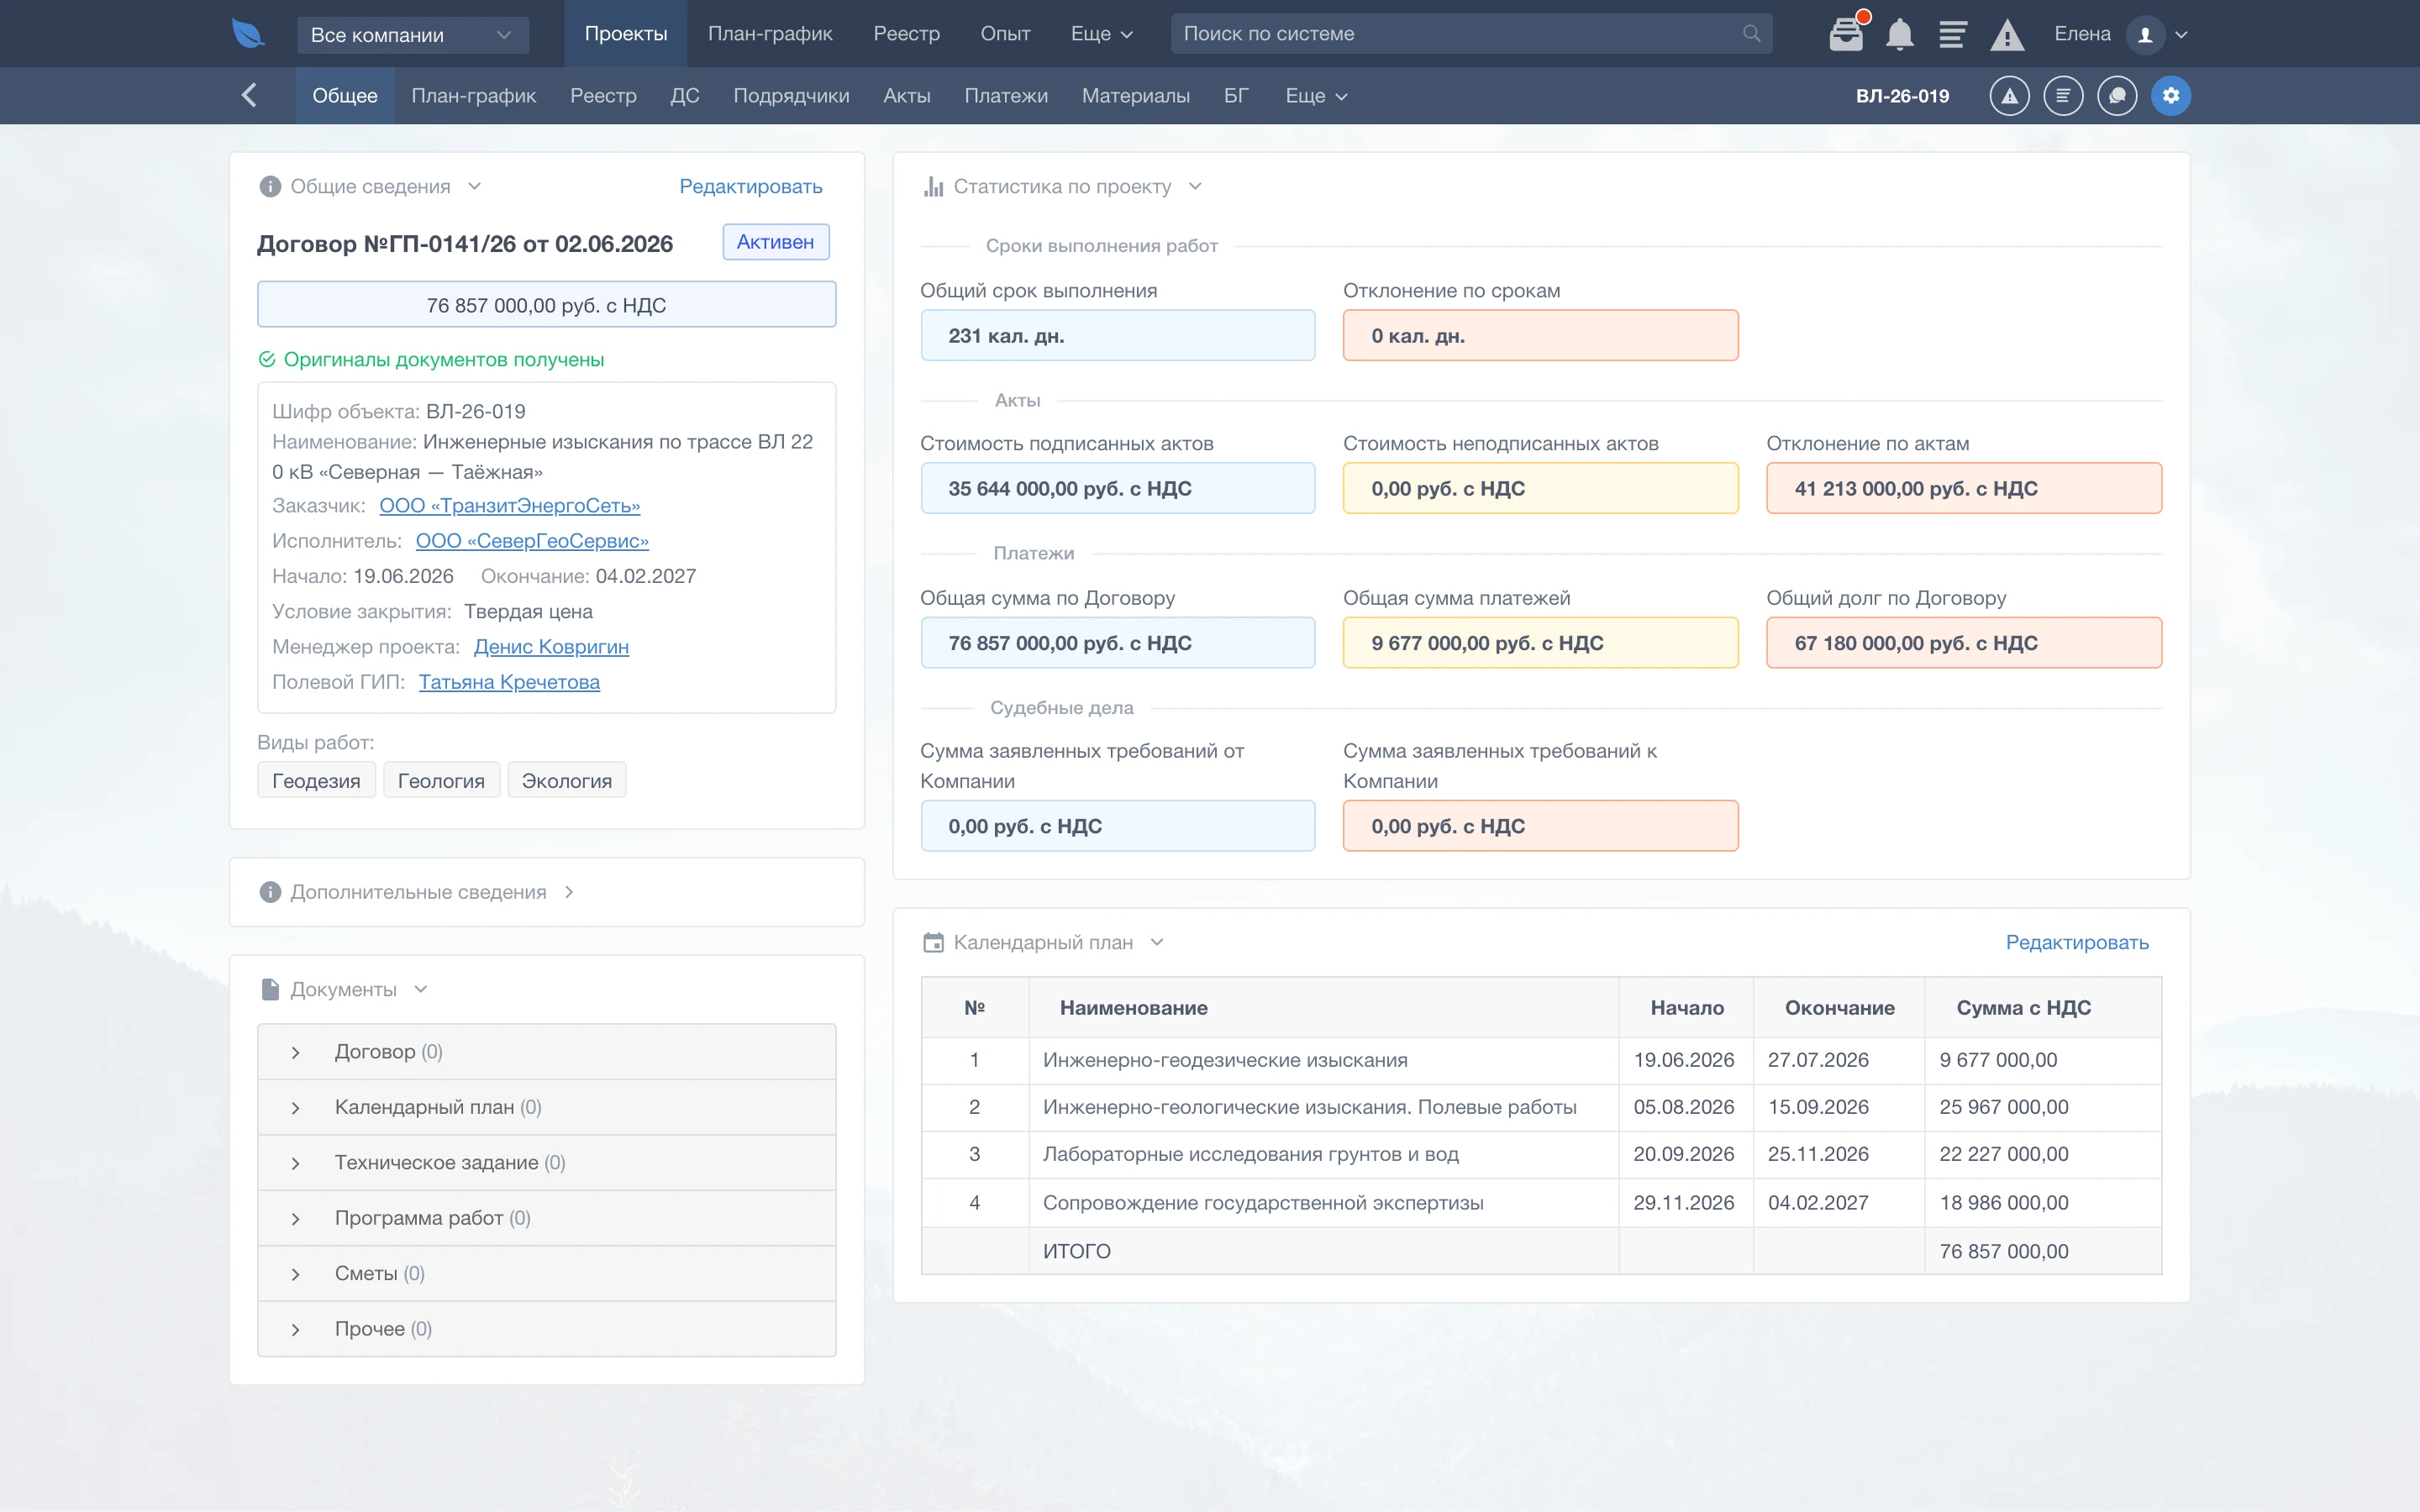Click Редактировать in Календарный план
2420x1512 pixels.
click(x=2077, y=942)
